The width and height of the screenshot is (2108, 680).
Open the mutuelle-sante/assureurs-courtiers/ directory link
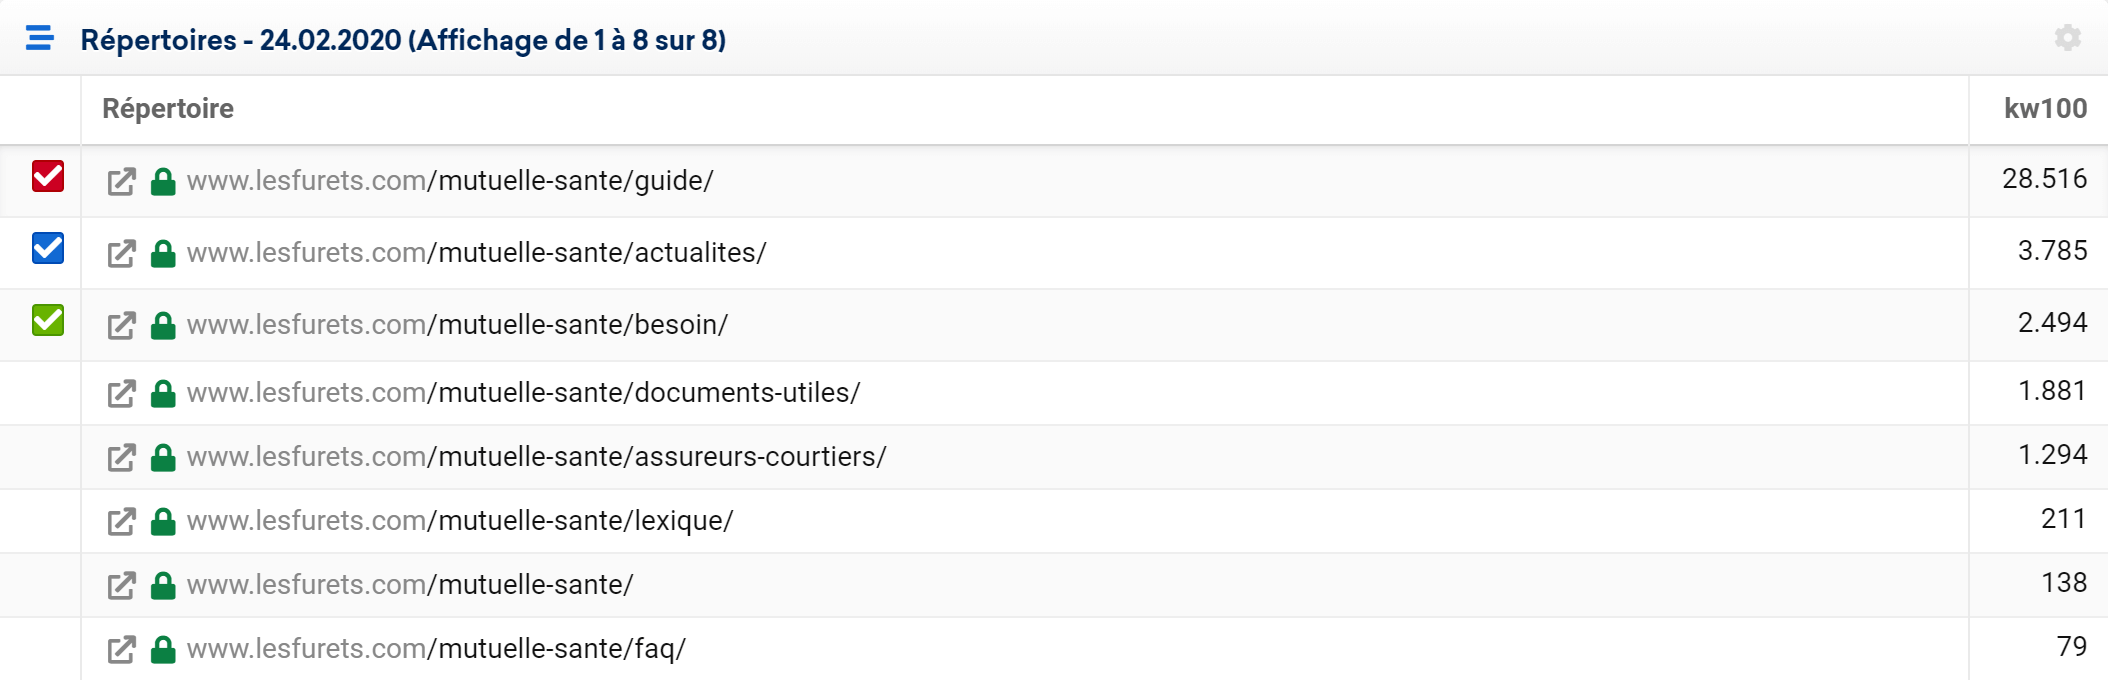pyautogui.click(x=537, y=457)
